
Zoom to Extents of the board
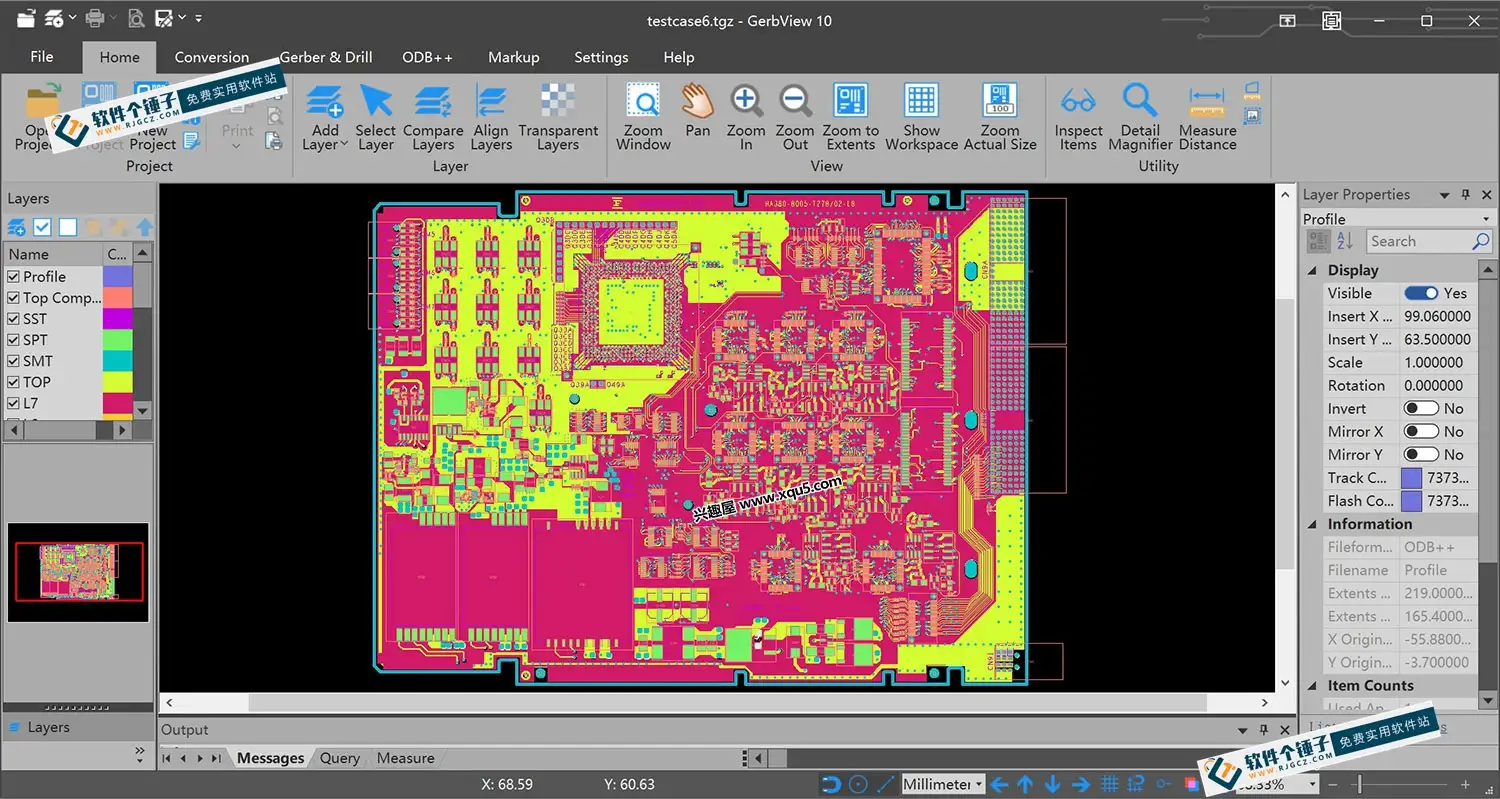coord(851,116)
